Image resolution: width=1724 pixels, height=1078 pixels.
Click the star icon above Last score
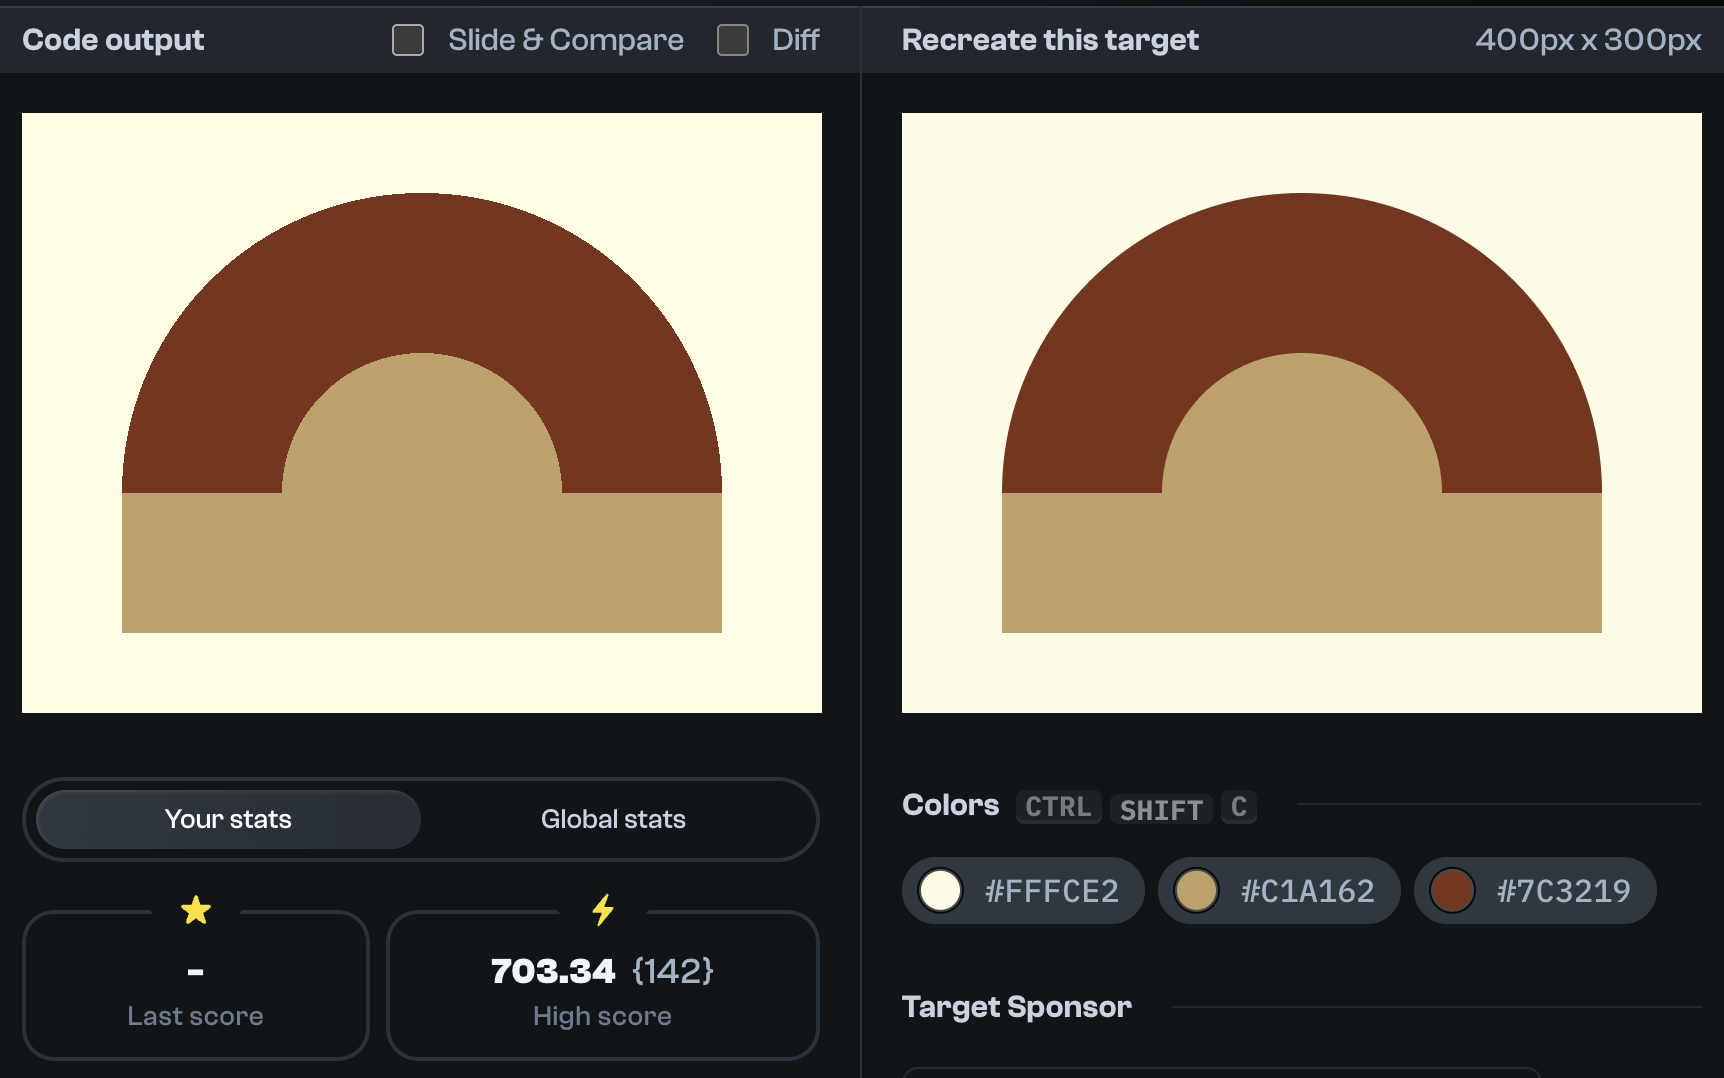click(x=196, y=910)
